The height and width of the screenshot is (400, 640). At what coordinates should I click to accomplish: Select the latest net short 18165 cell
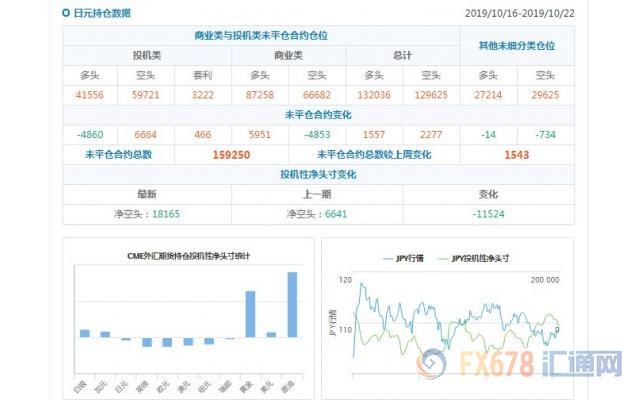147,214
